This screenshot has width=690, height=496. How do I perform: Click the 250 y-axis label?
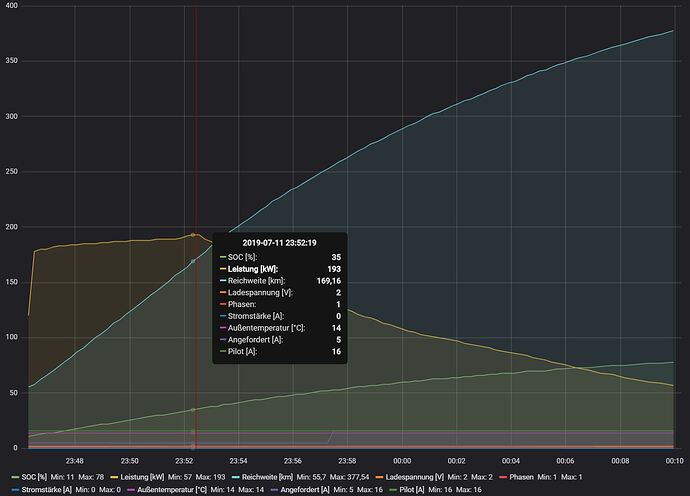pos(11,172)
